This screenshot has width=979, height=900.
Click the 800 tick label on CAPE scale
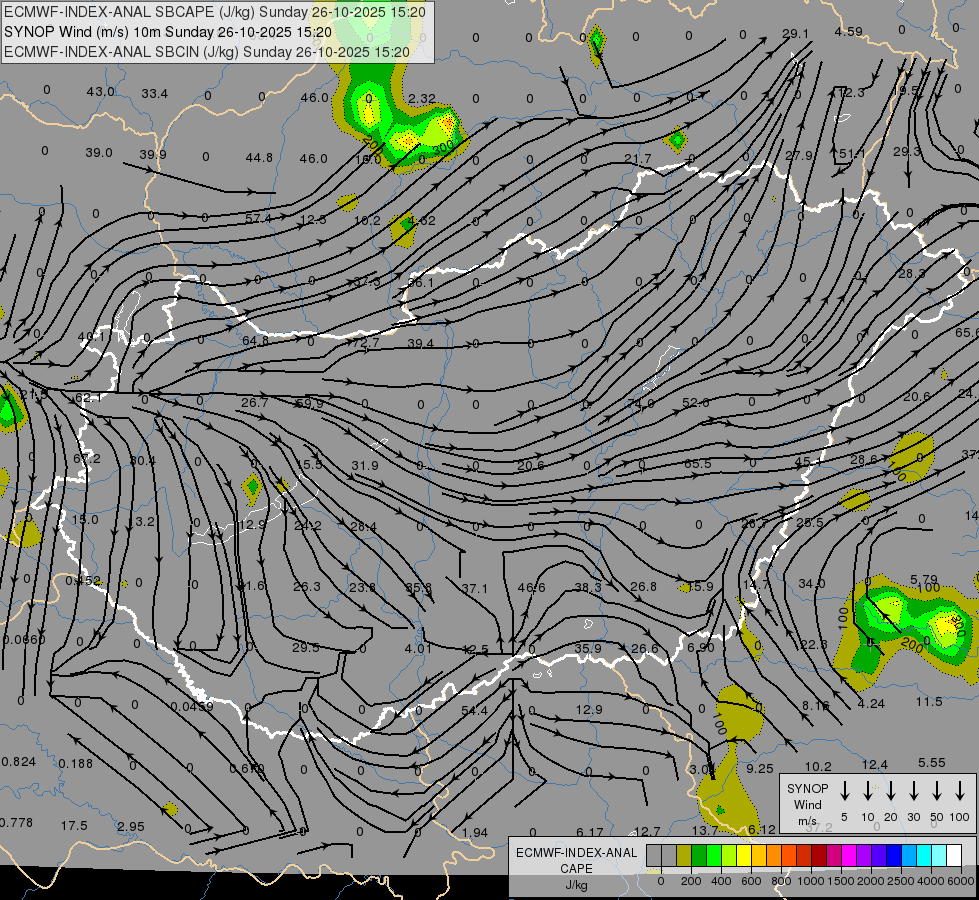(x=781, y=881)
